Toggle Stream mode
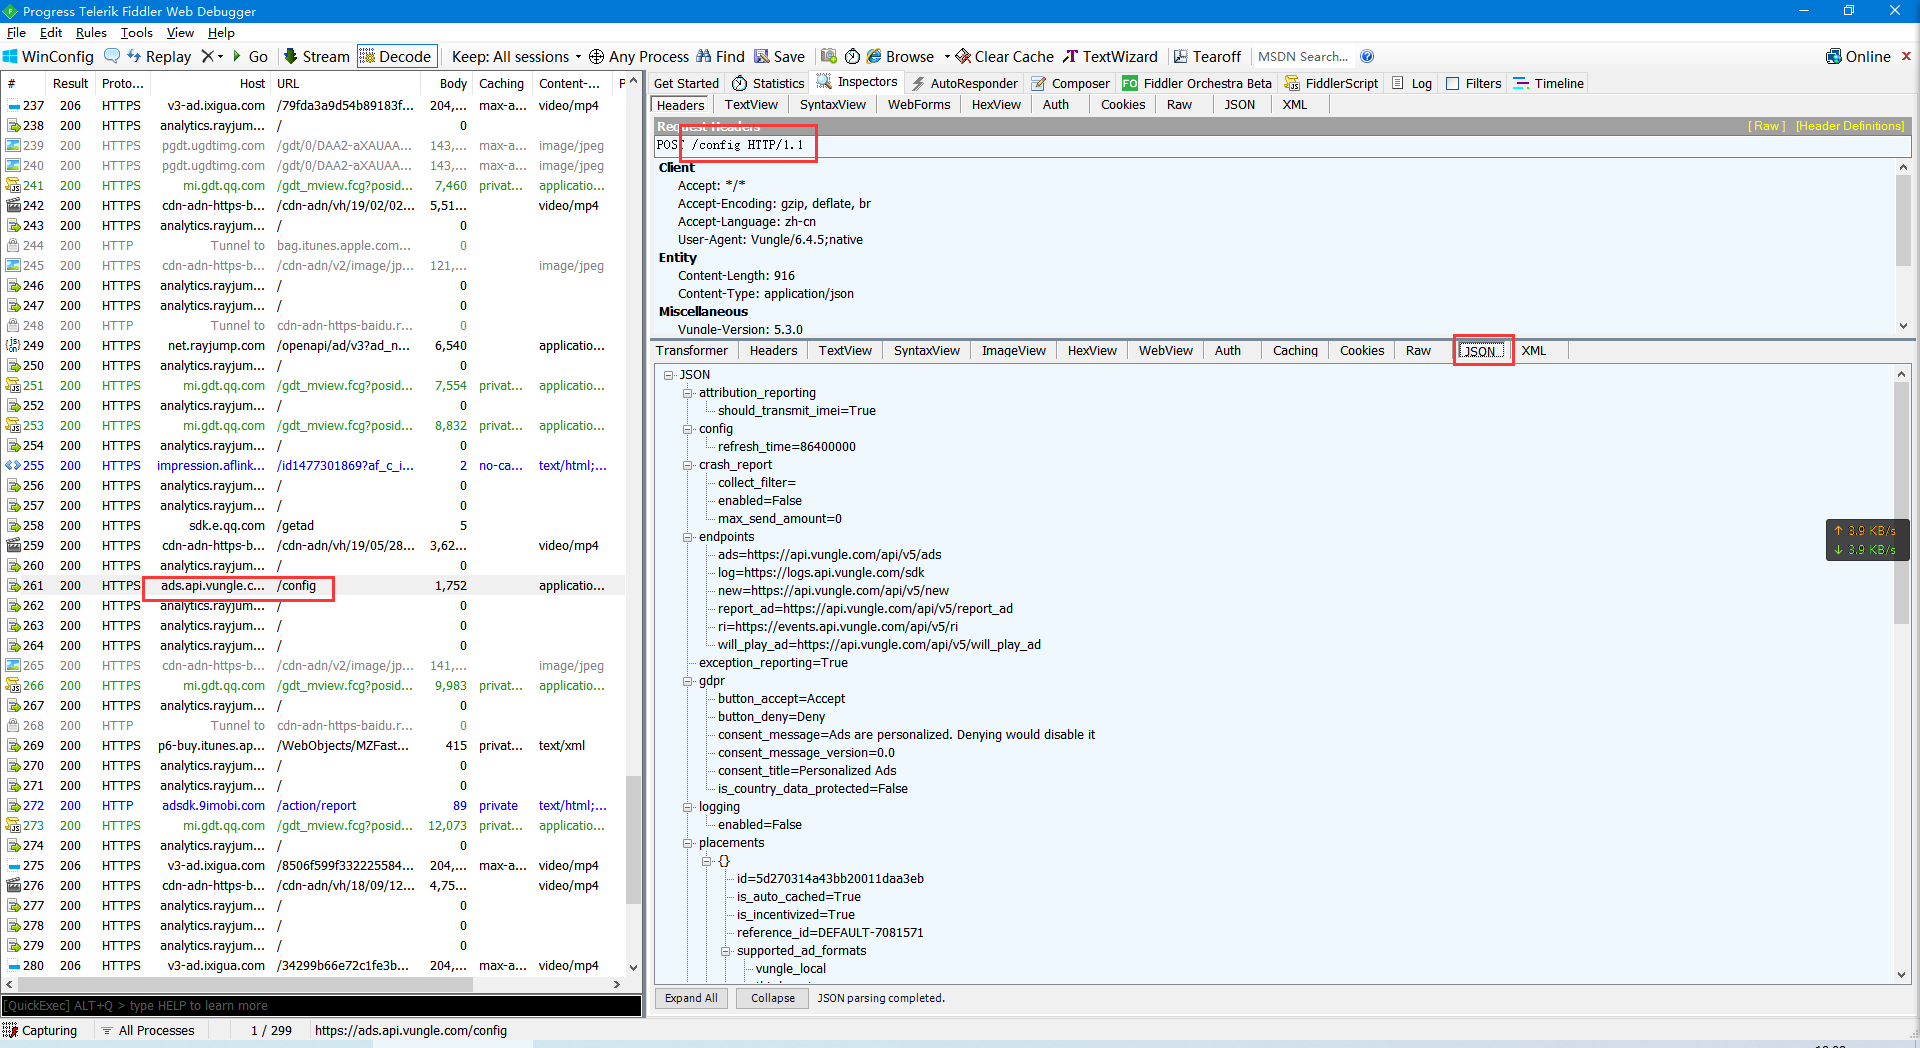Viewport: 1920px width, 1048px height. click(316, 57)
